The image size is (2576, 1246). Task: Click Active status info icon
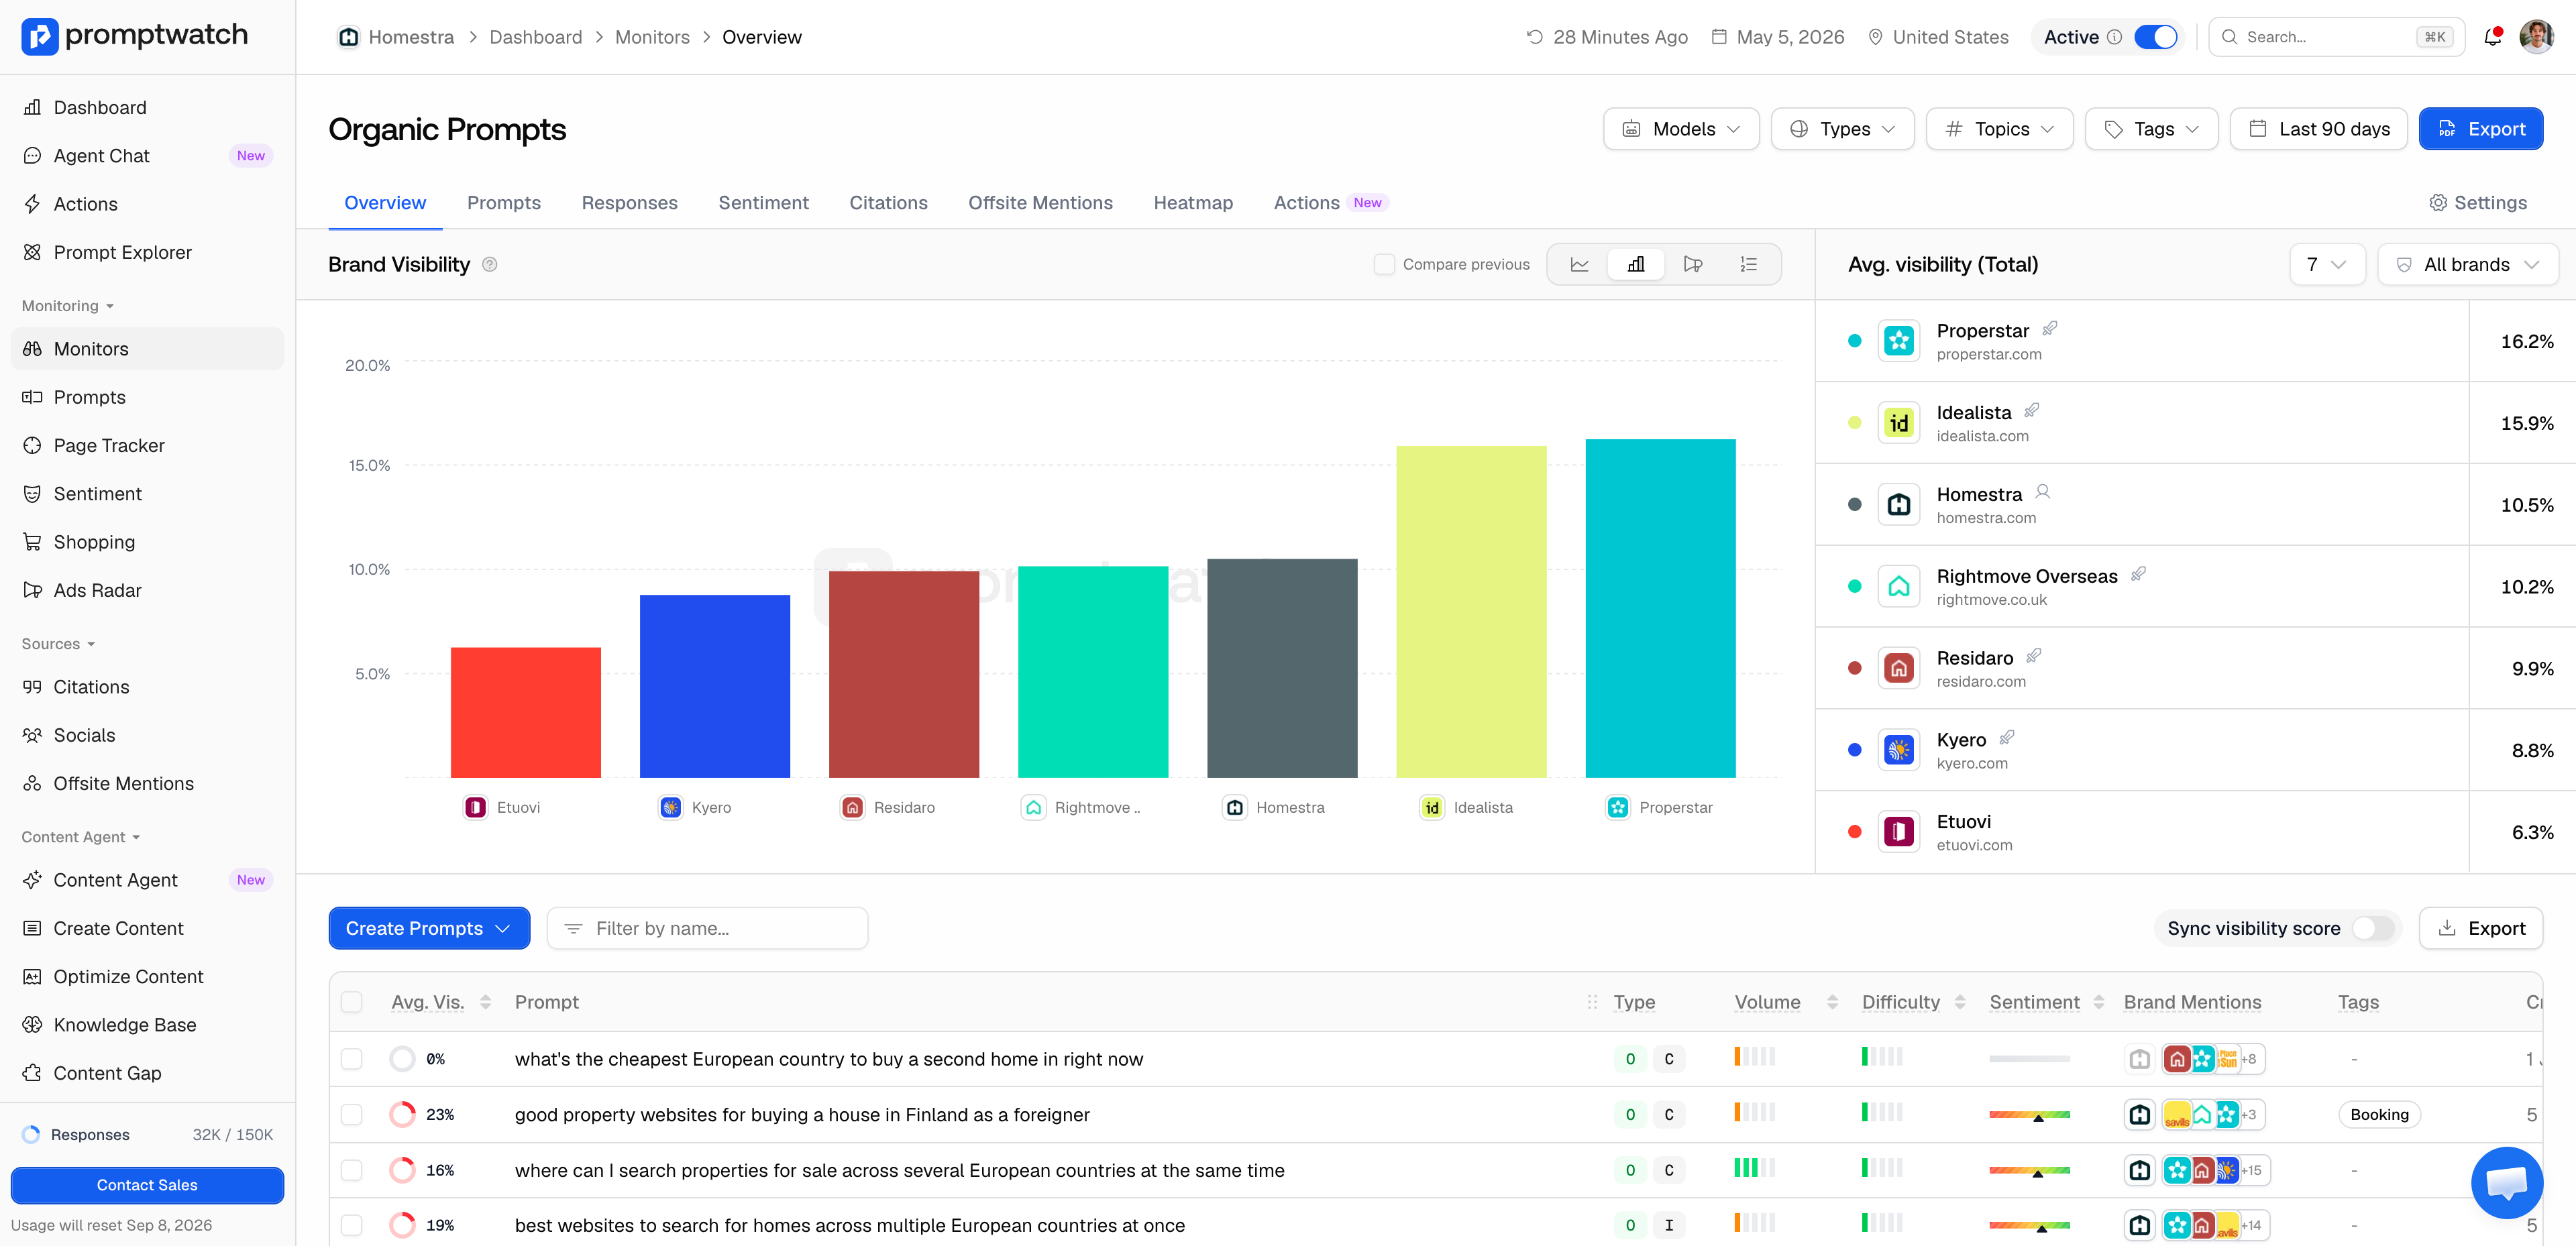(x=2114, y=37)
